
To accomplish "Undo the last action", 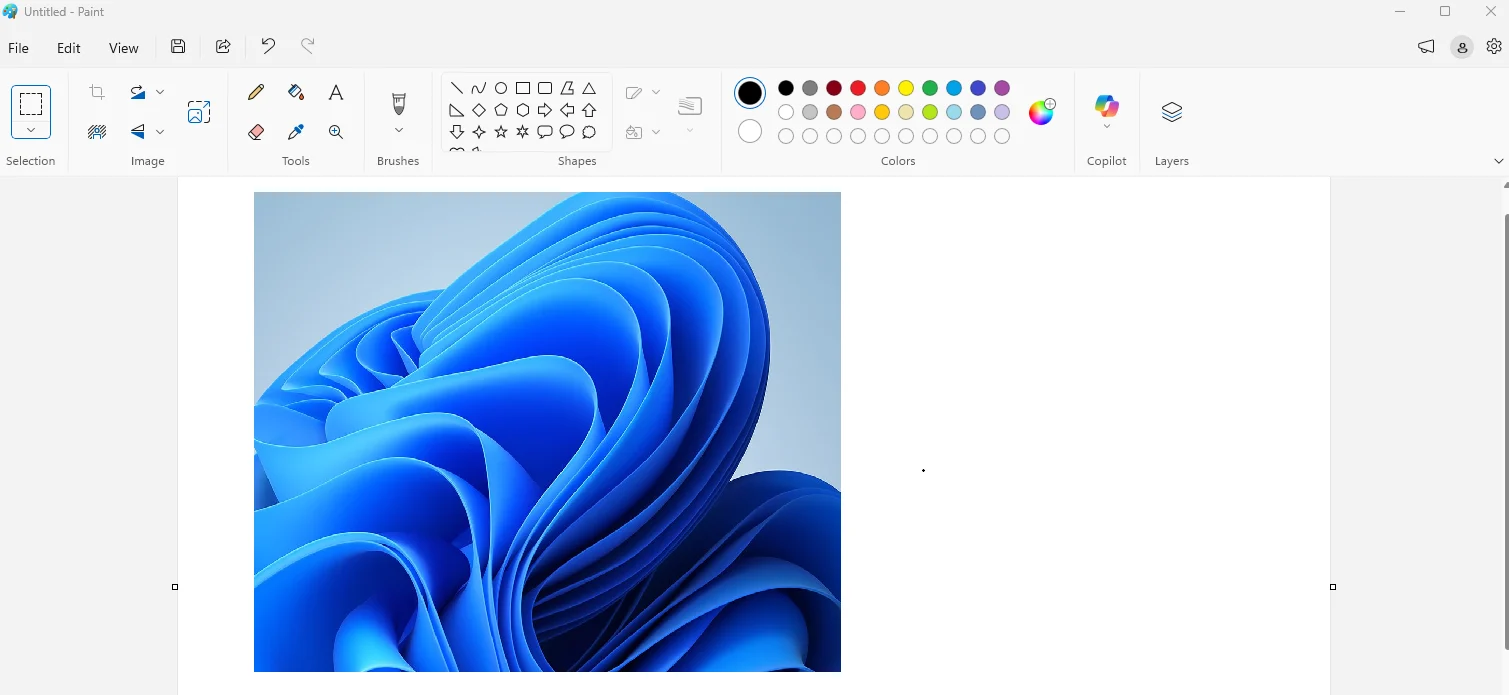I will coord(268,46).
